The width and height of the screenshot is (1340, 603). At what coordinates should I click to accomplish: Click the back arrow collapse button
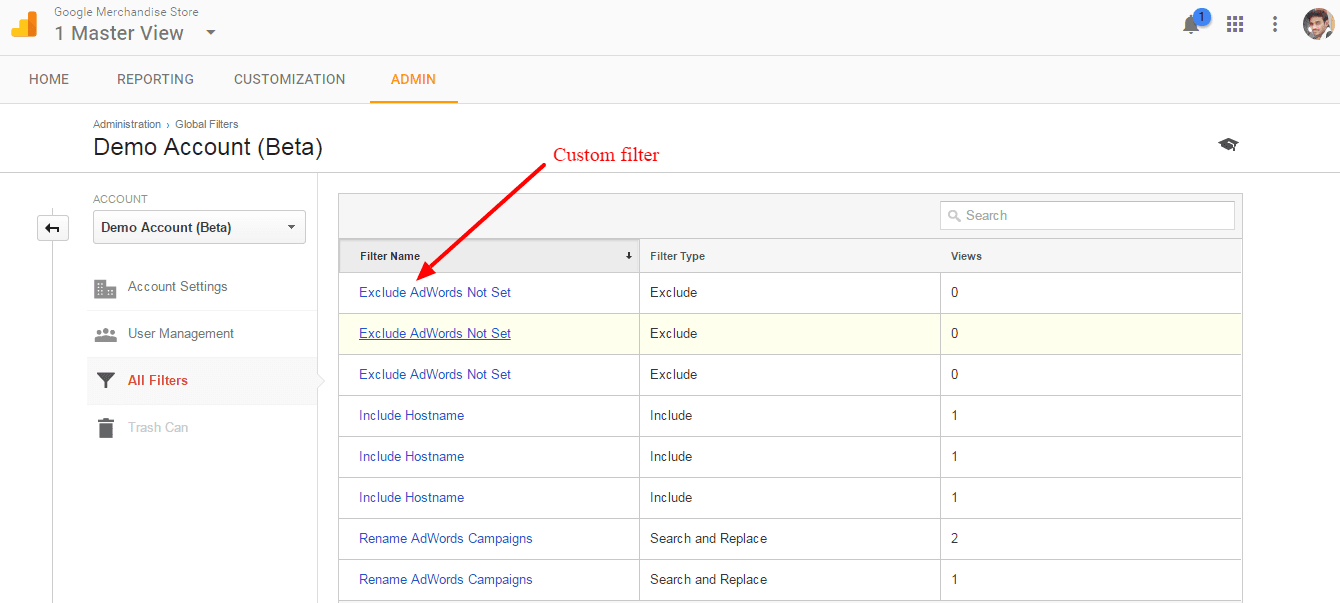(x=53, y=228)
